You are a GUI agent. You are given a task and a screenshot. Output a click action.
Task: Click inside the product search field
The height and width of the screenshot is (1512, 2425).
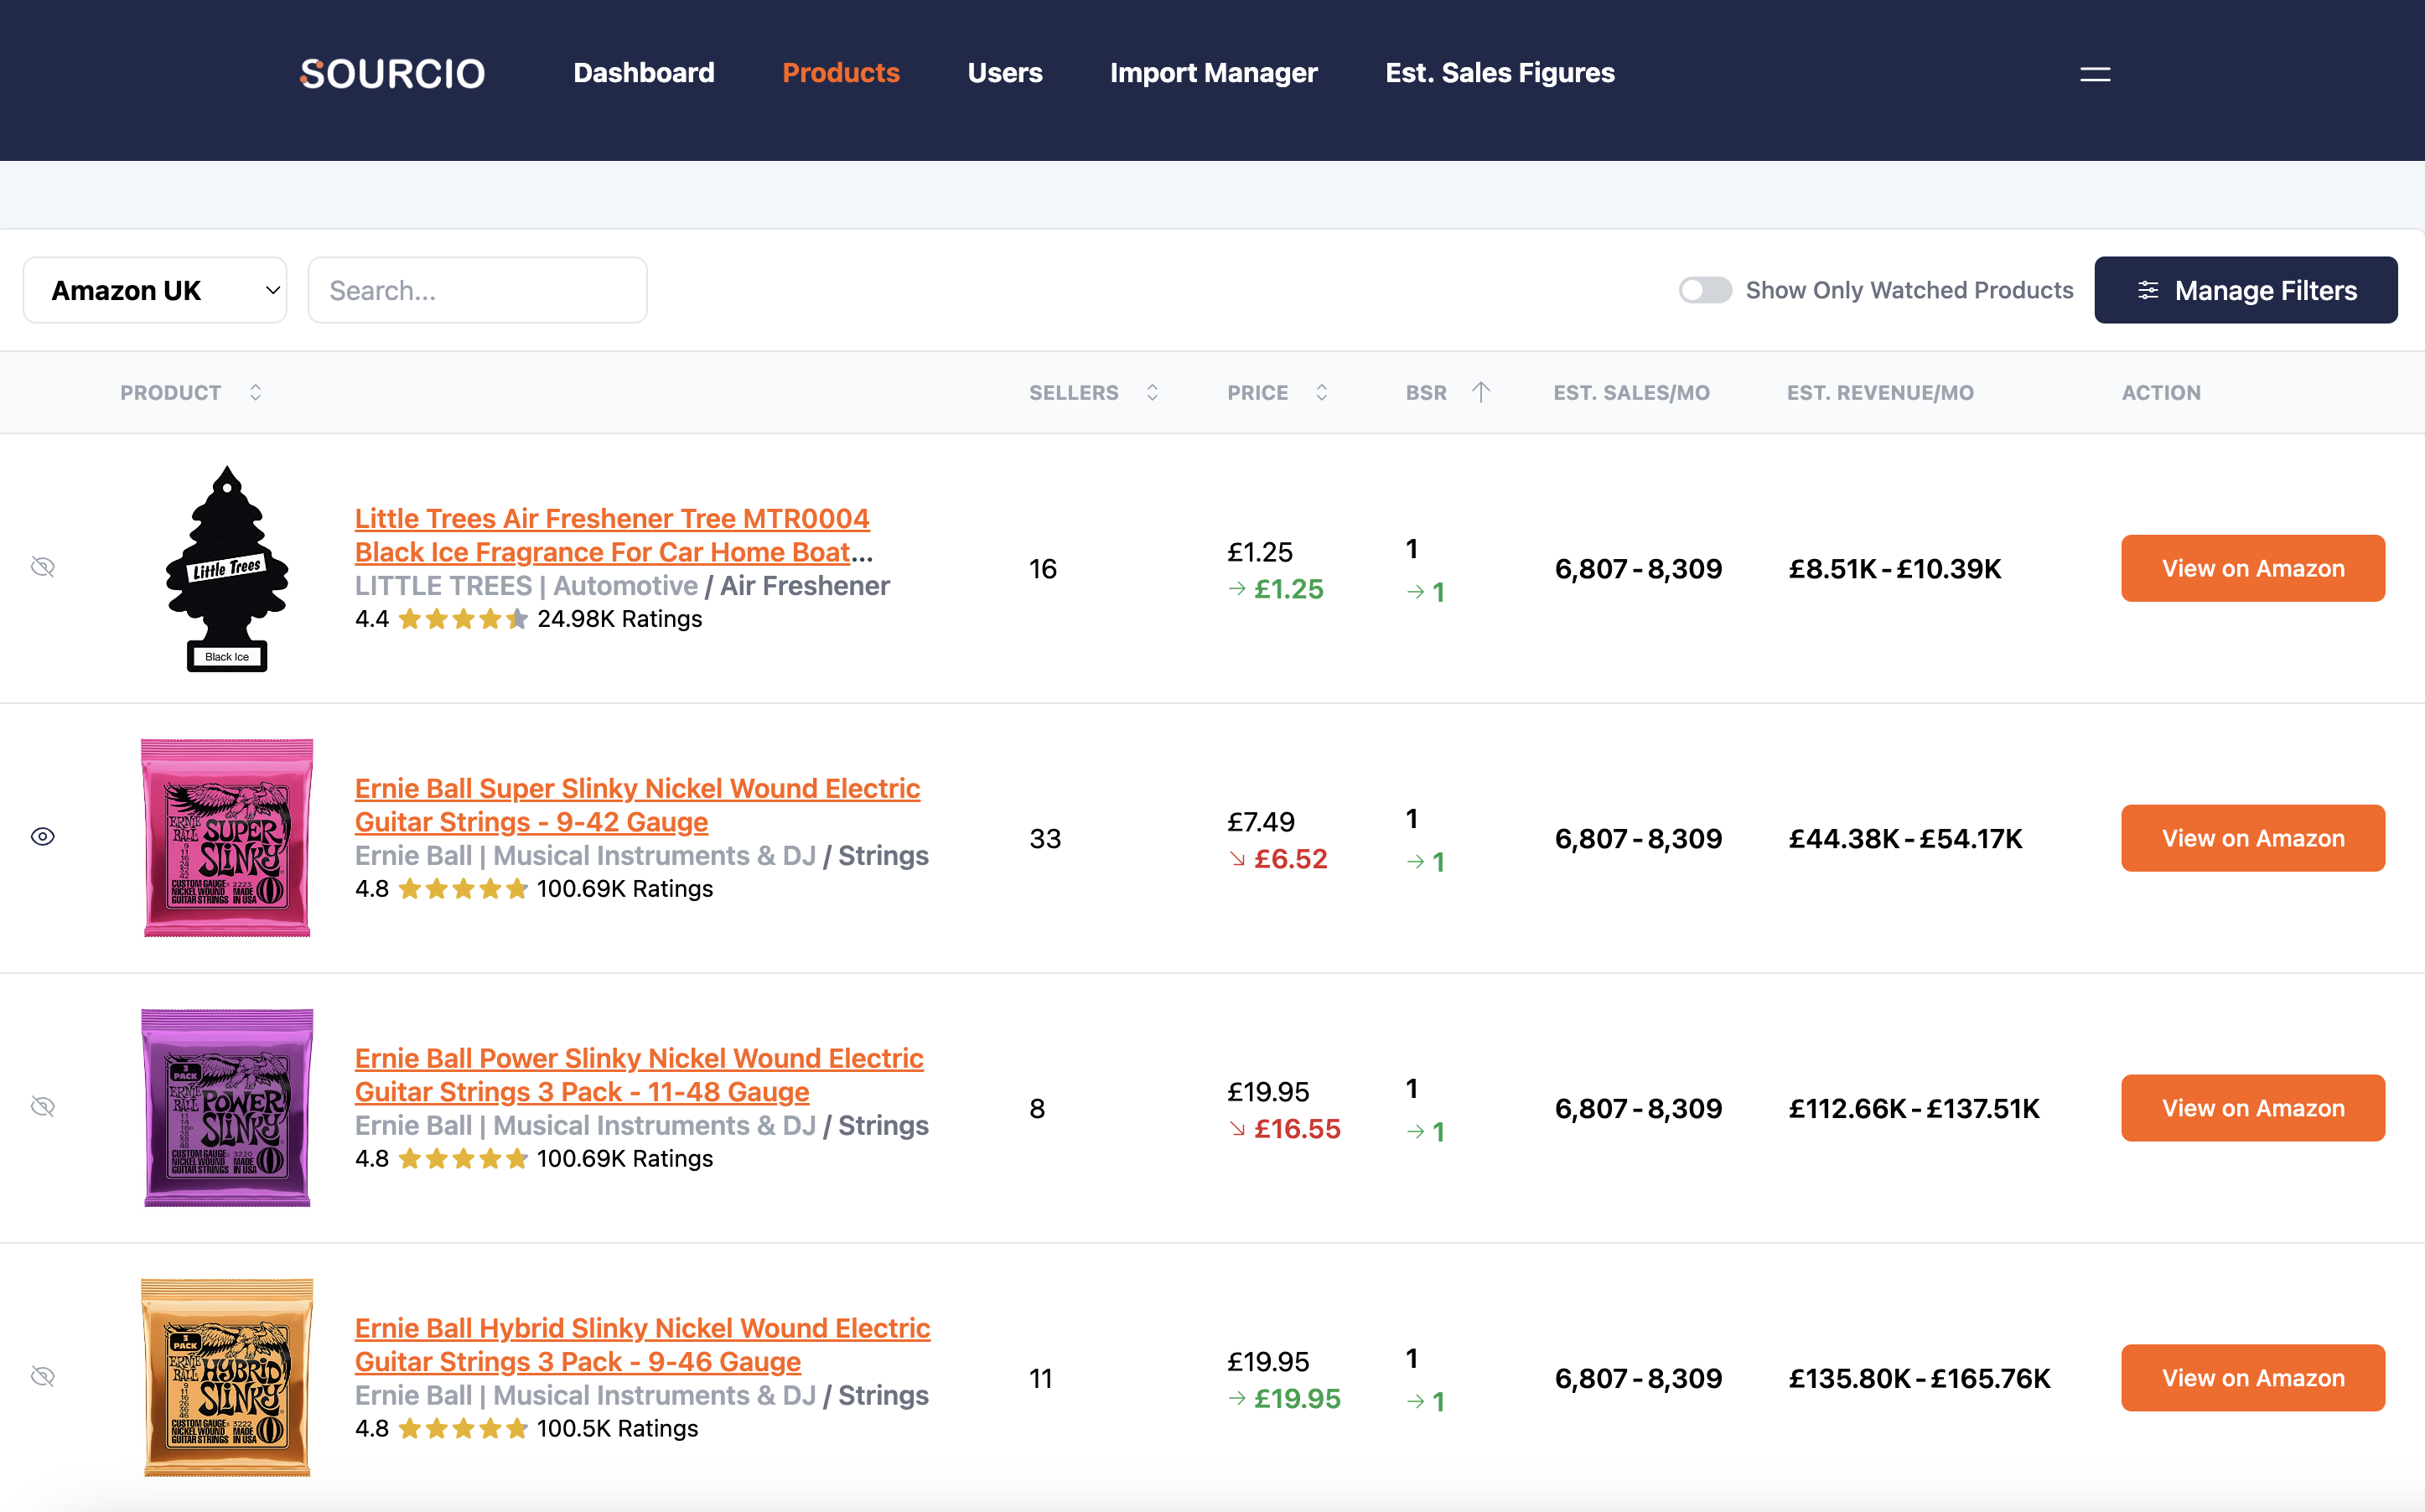pos(477,290)
